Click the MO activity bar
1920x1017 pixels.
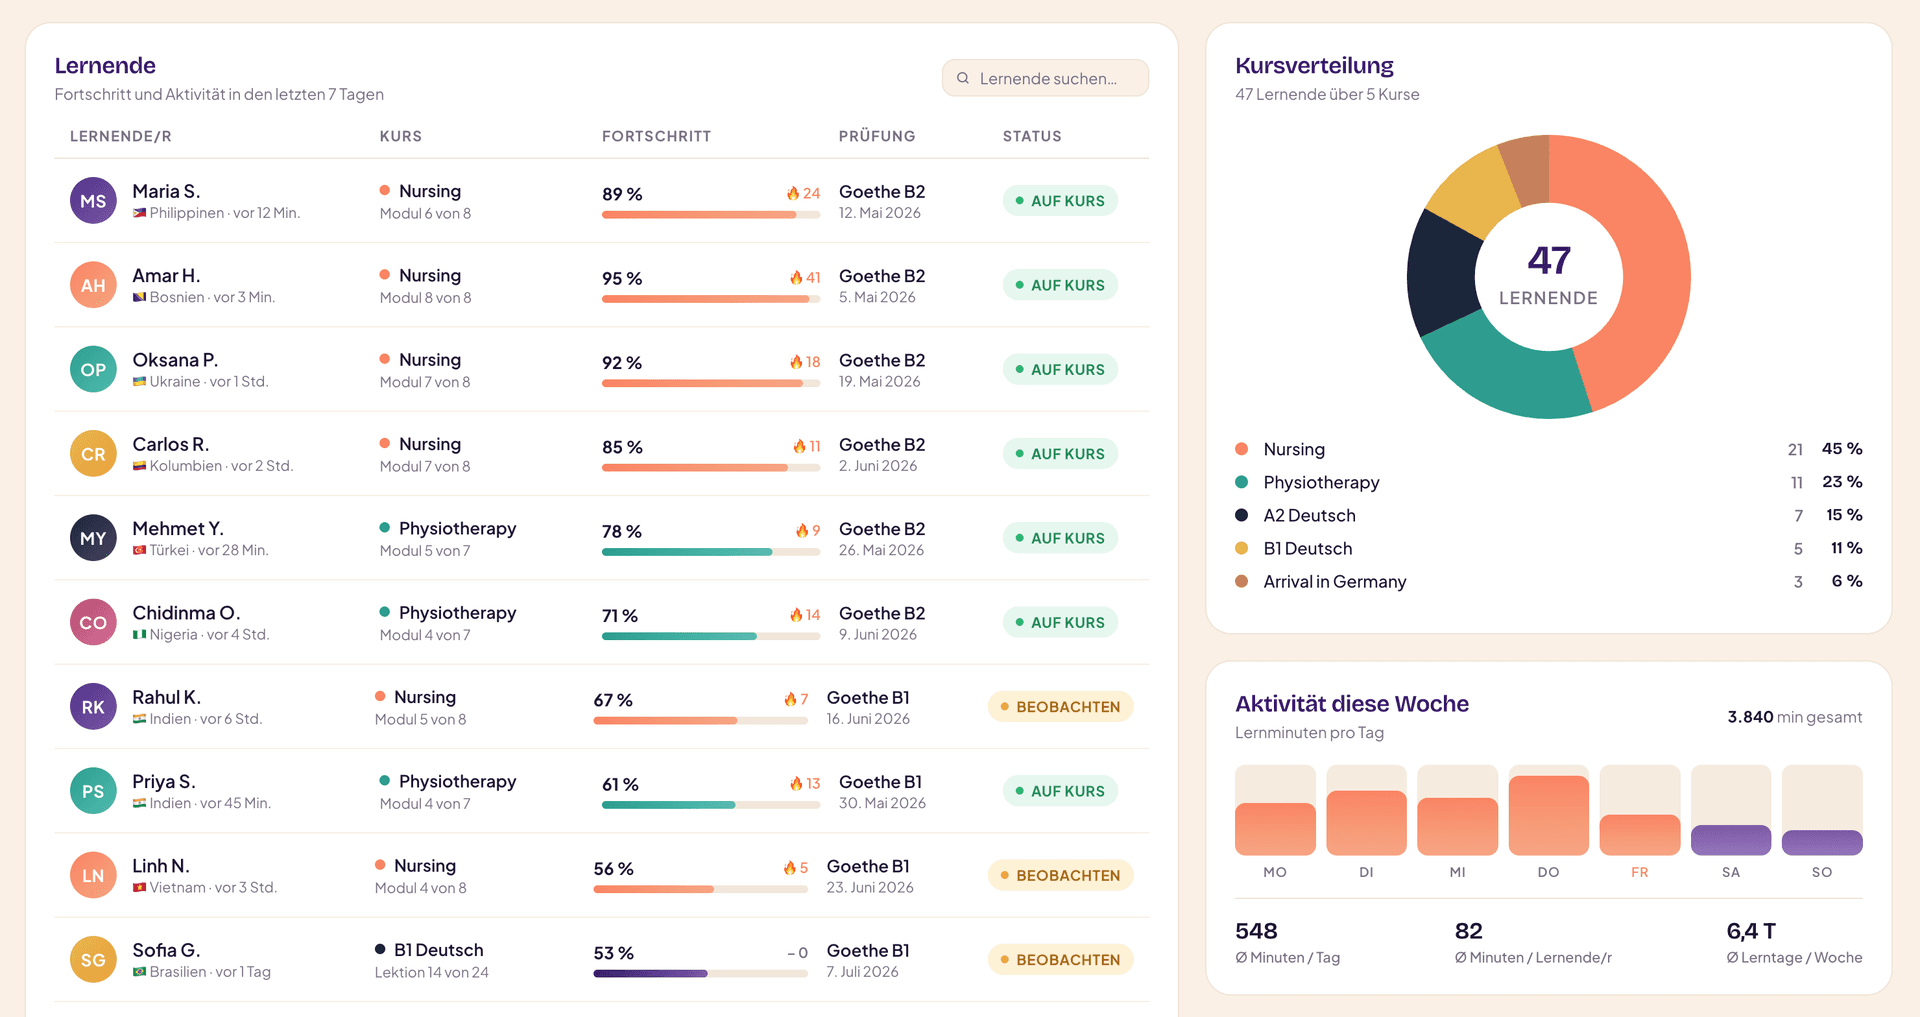point(1275,829)
